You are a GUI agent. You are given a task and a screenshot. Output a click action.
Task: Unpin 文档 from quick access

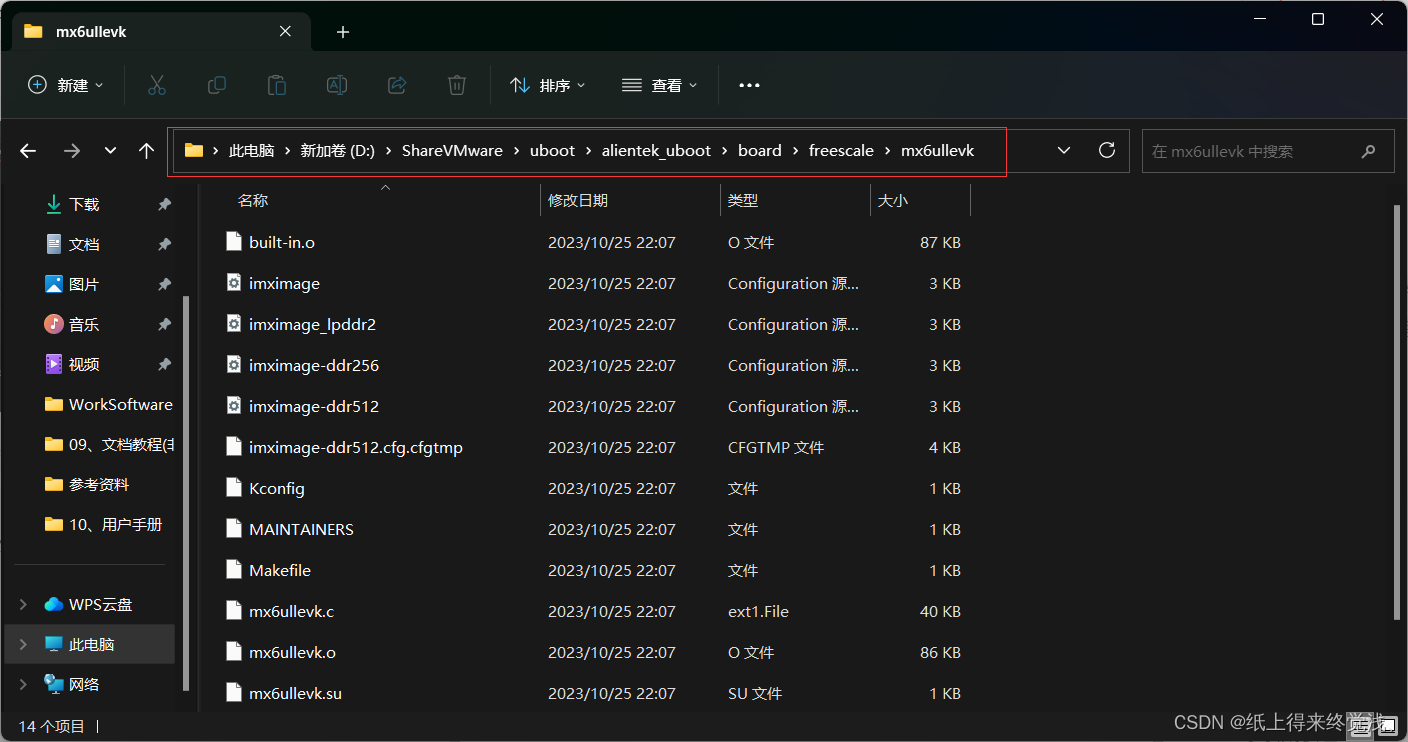click(x=164, y=244)
